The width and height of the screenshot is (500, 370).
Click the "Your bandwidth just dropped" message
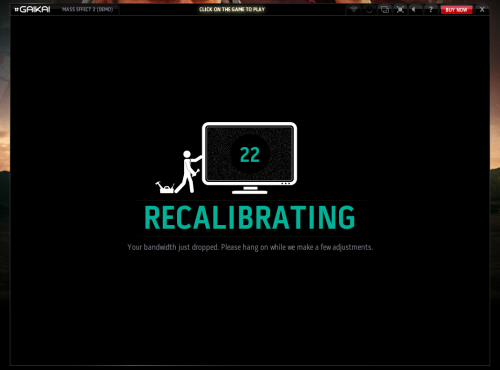(x=250, y=247)
